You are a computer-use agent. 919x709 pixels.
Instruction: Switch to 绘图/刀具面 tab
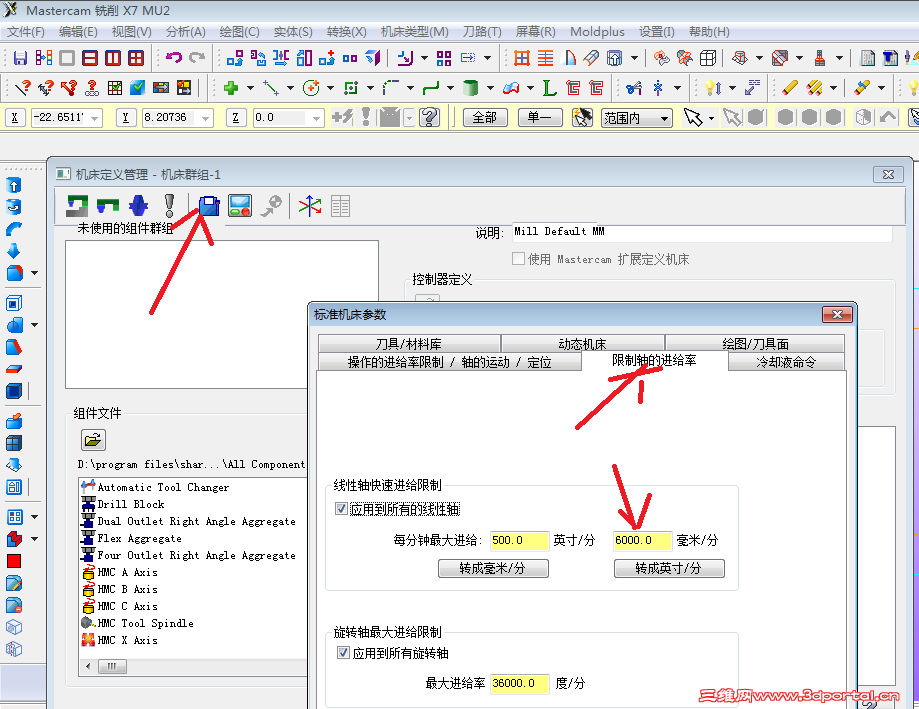pyautogui.click(x=755, y=343)
